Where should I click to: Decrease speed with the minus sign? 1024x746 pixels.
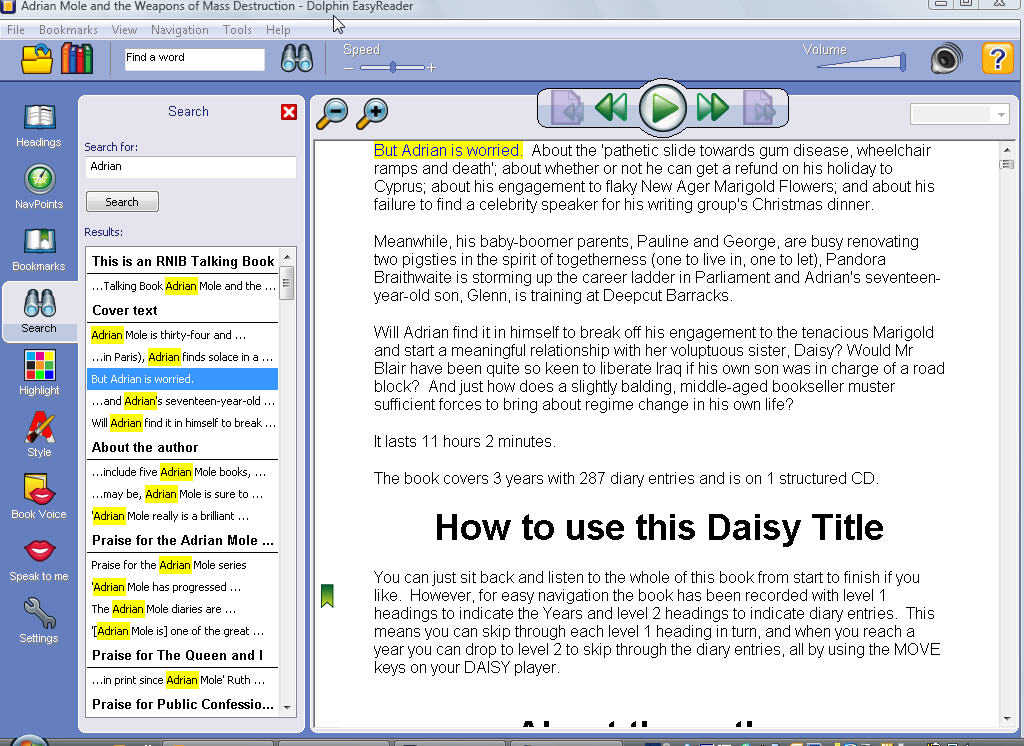(x=349, y=68)
